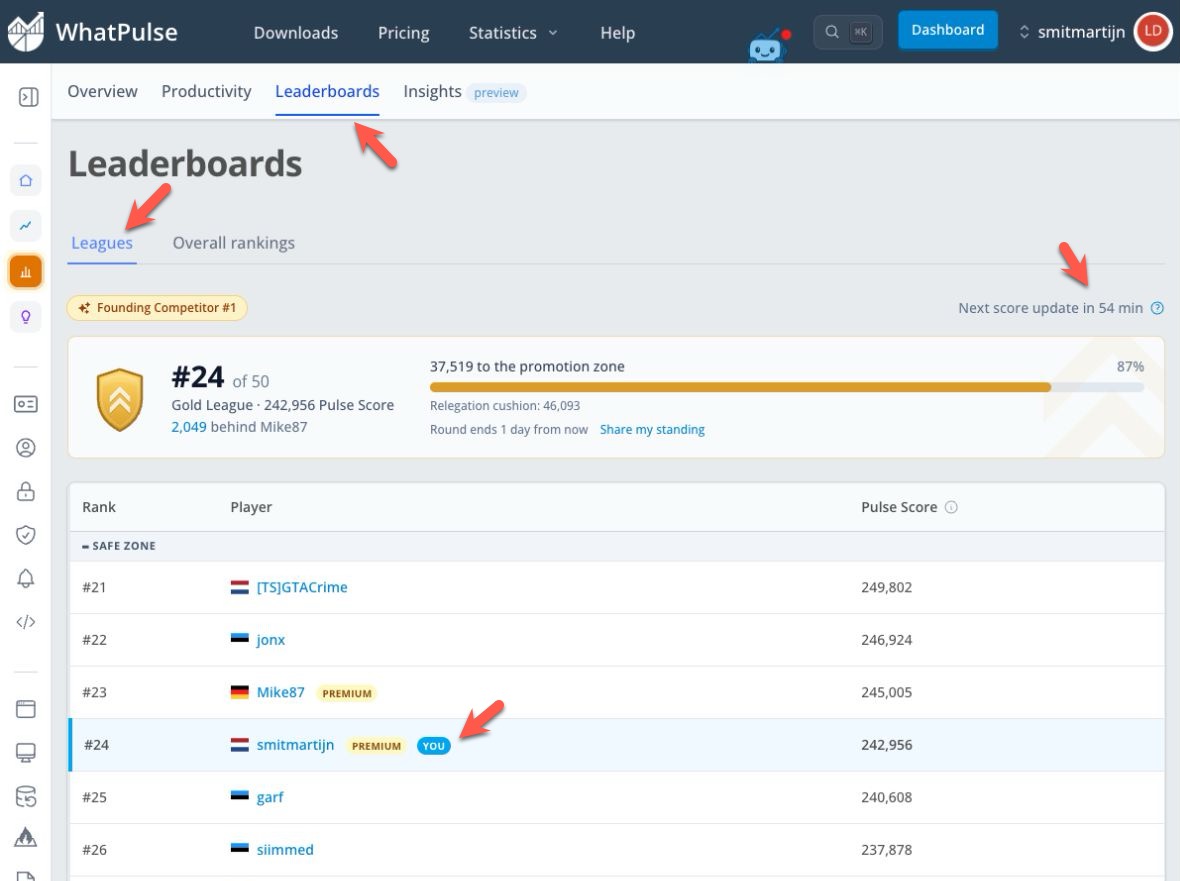Collapse the SAFE ZONE section header

119,545
